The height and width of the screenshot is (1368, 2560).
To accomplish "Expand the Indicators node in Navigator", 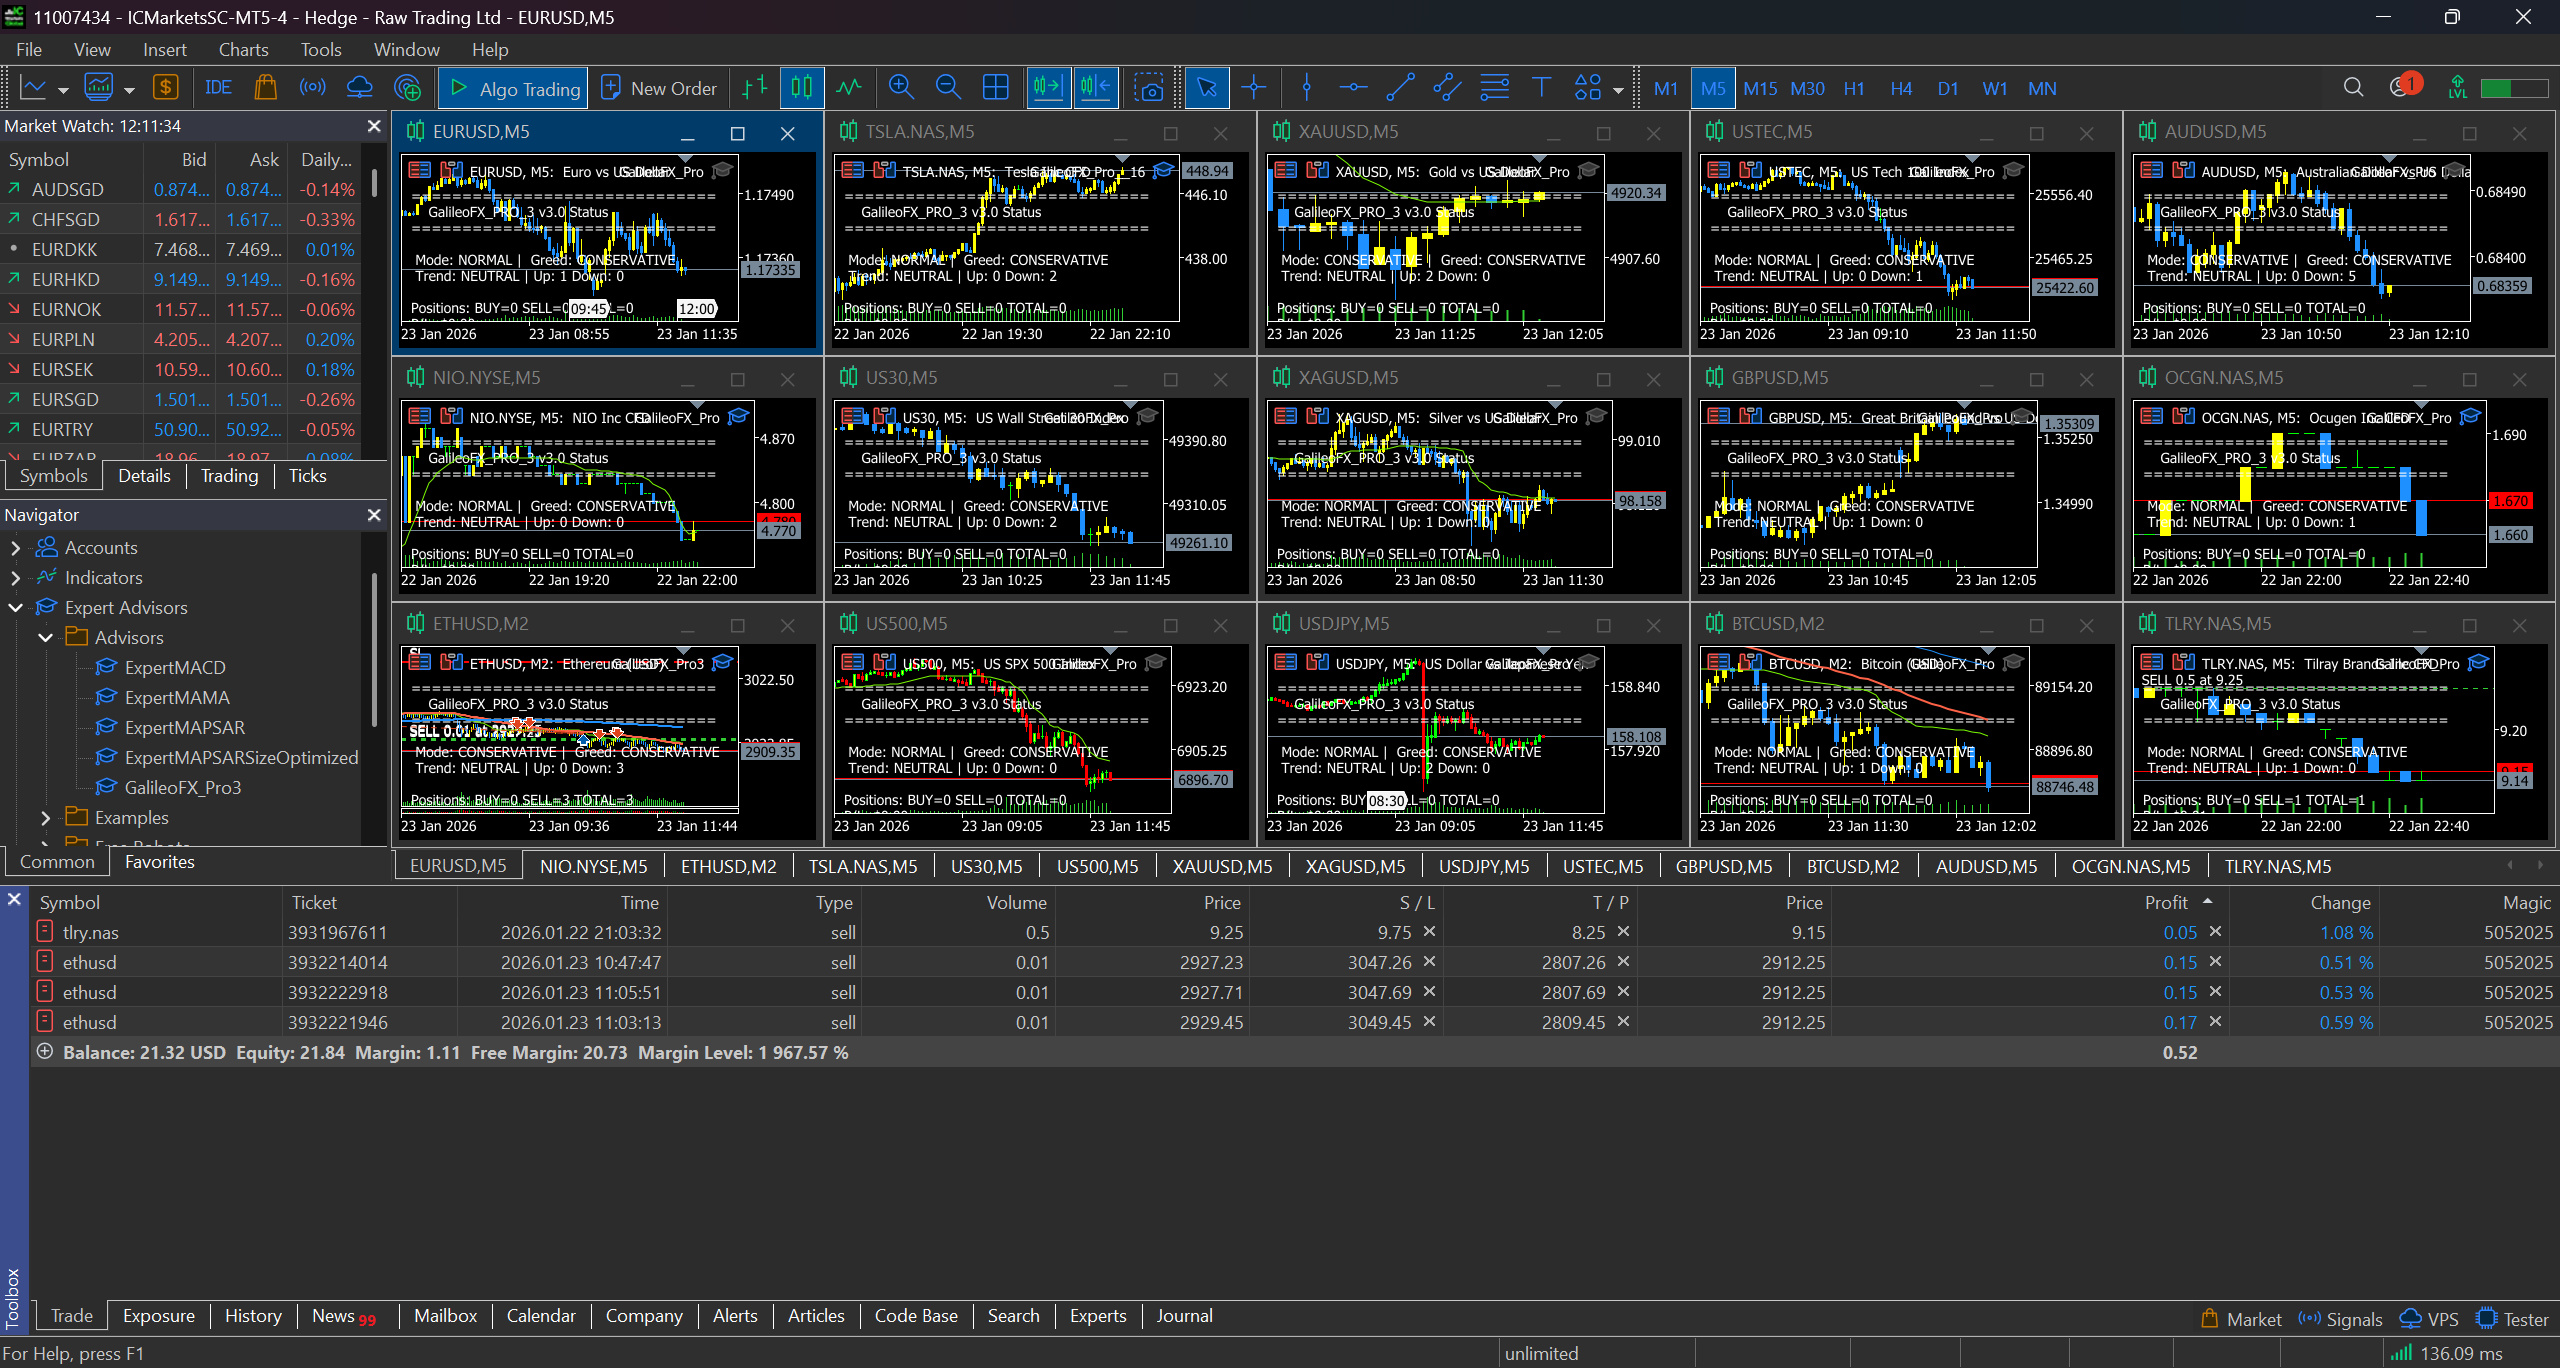I will point(15,578).
